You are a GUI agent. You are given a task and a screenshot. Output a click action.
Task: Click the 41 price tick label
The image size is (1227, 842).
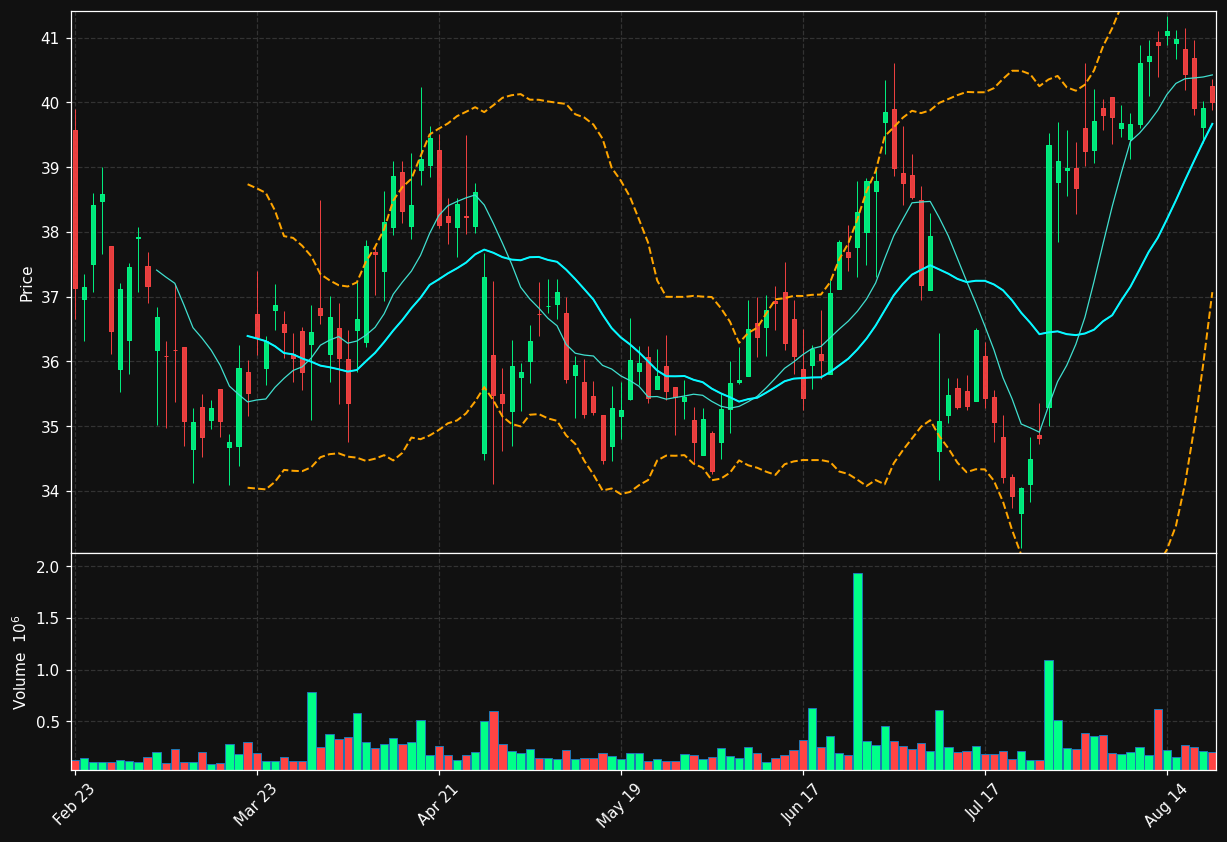[50, 38]
